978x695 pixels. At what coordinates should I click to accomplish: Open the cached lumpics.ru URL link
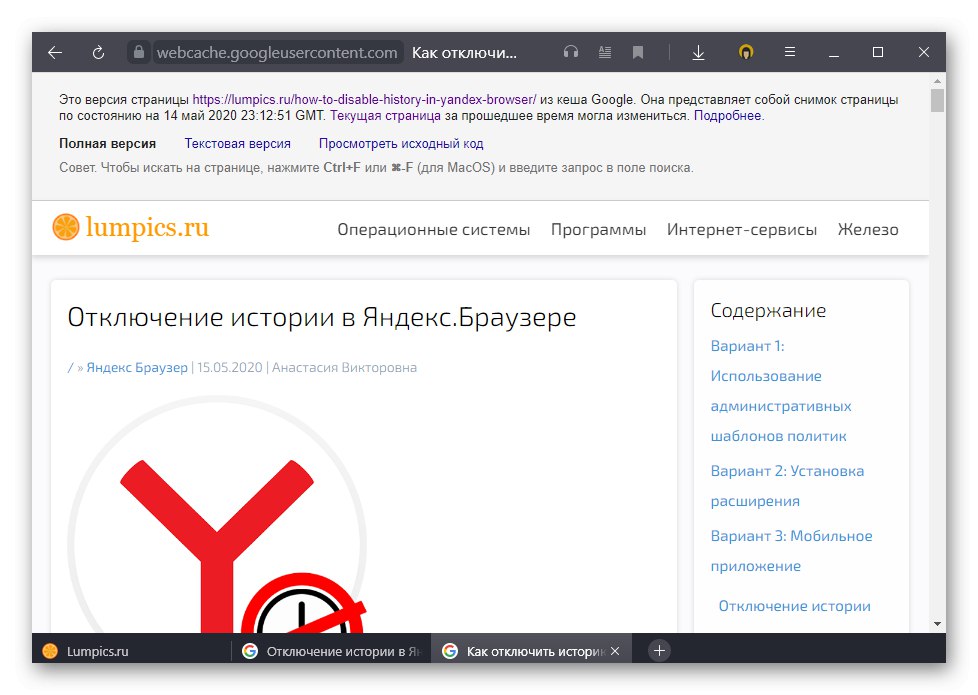pos(364,100)
